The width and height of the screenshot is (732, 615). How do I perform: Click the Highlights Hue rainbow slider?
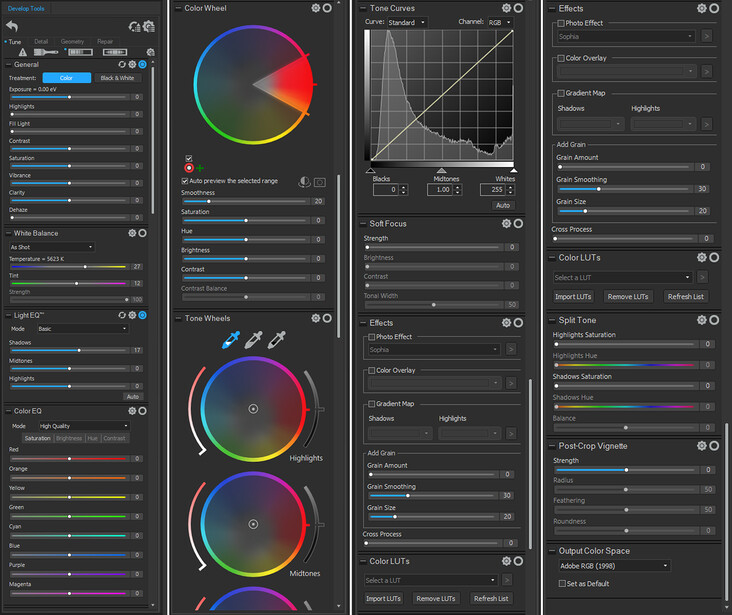click(x=625, y=365)
